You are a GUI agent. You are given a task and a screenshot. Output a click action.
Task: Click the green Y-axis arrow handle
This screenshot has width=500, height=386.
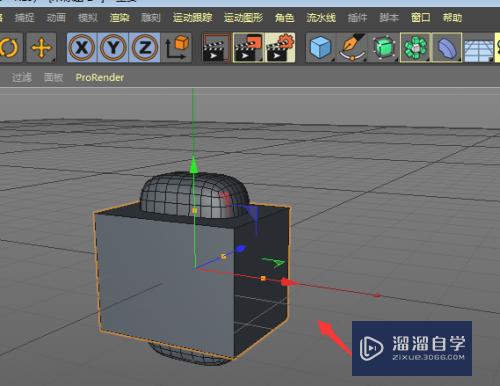194,166
